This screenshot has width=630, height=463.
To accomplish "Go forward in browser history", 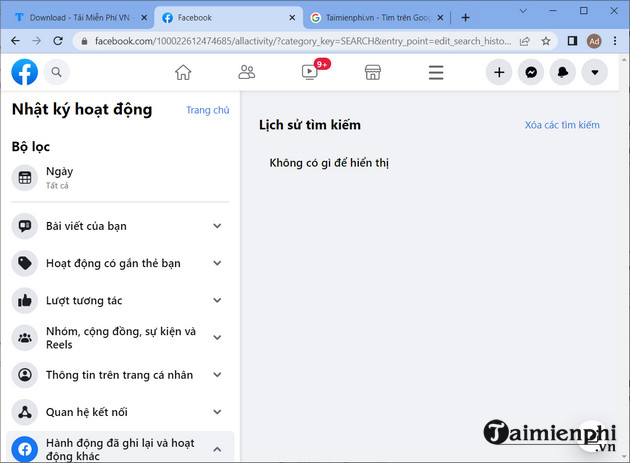I will click(x=37, y=41).
